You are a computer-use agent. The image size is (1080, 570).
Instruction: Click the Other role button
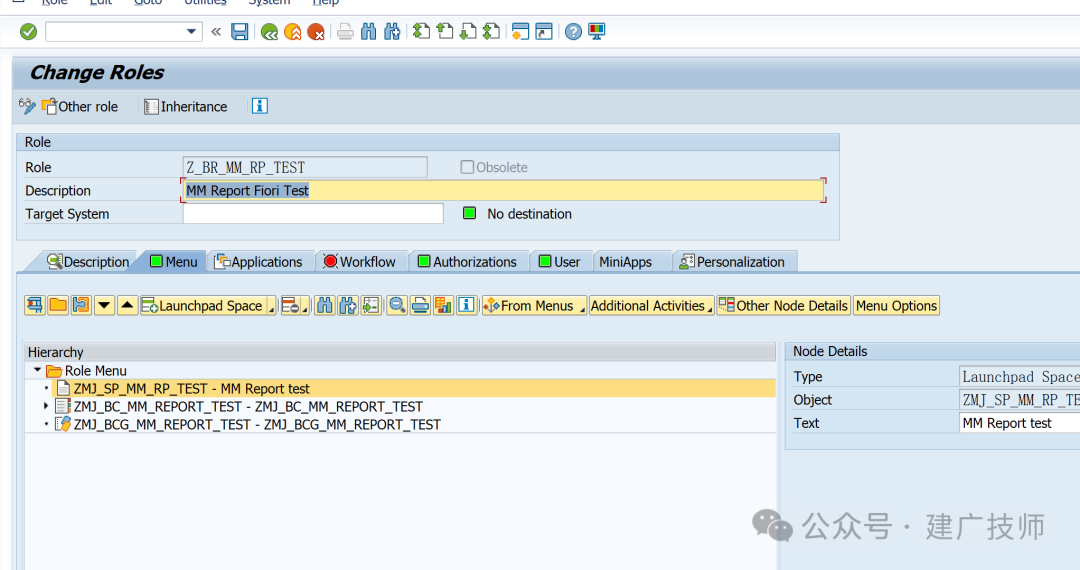(x=81, y=107)
